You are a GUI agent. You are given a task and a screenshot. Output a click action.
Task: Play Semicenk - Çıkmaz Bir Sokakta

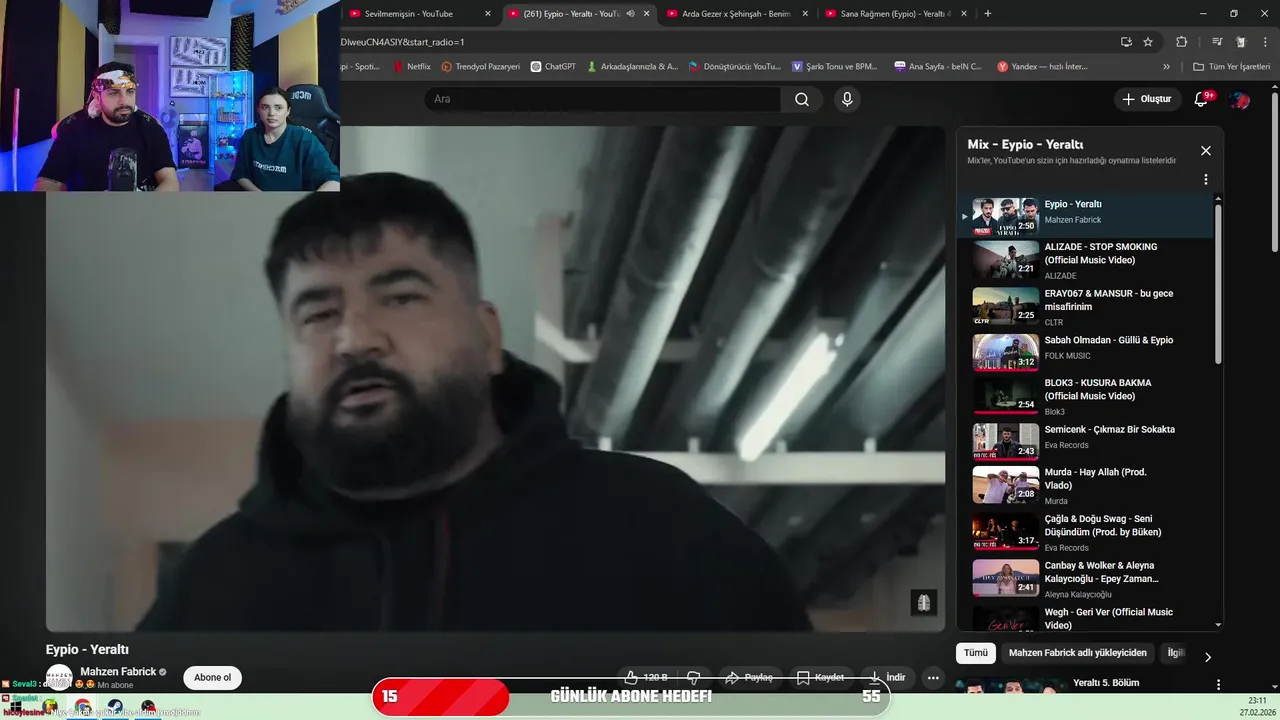coord(1084,440)
